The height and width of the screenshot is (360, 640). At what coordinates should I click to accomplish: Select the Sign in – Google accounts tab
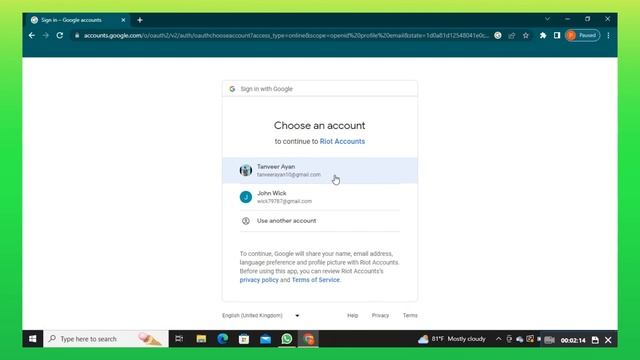point(78,20)
